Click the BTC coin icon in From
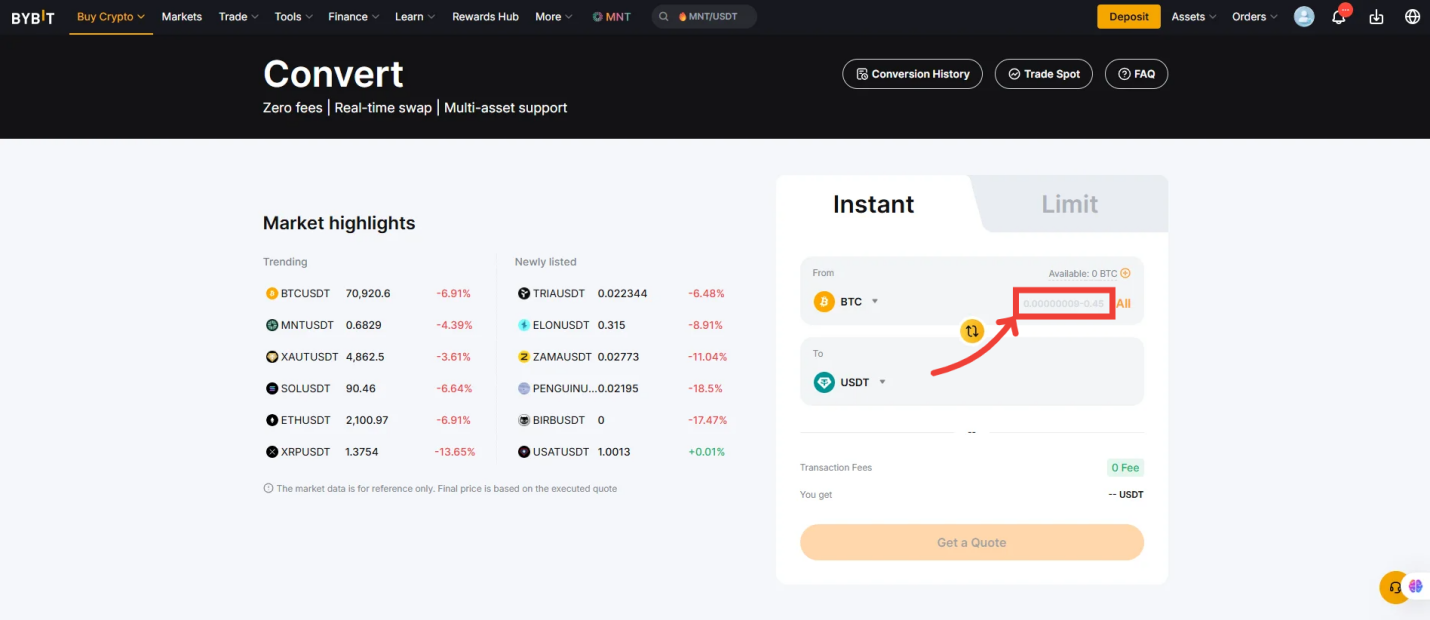1430x620 pixels. pos(824,301)
